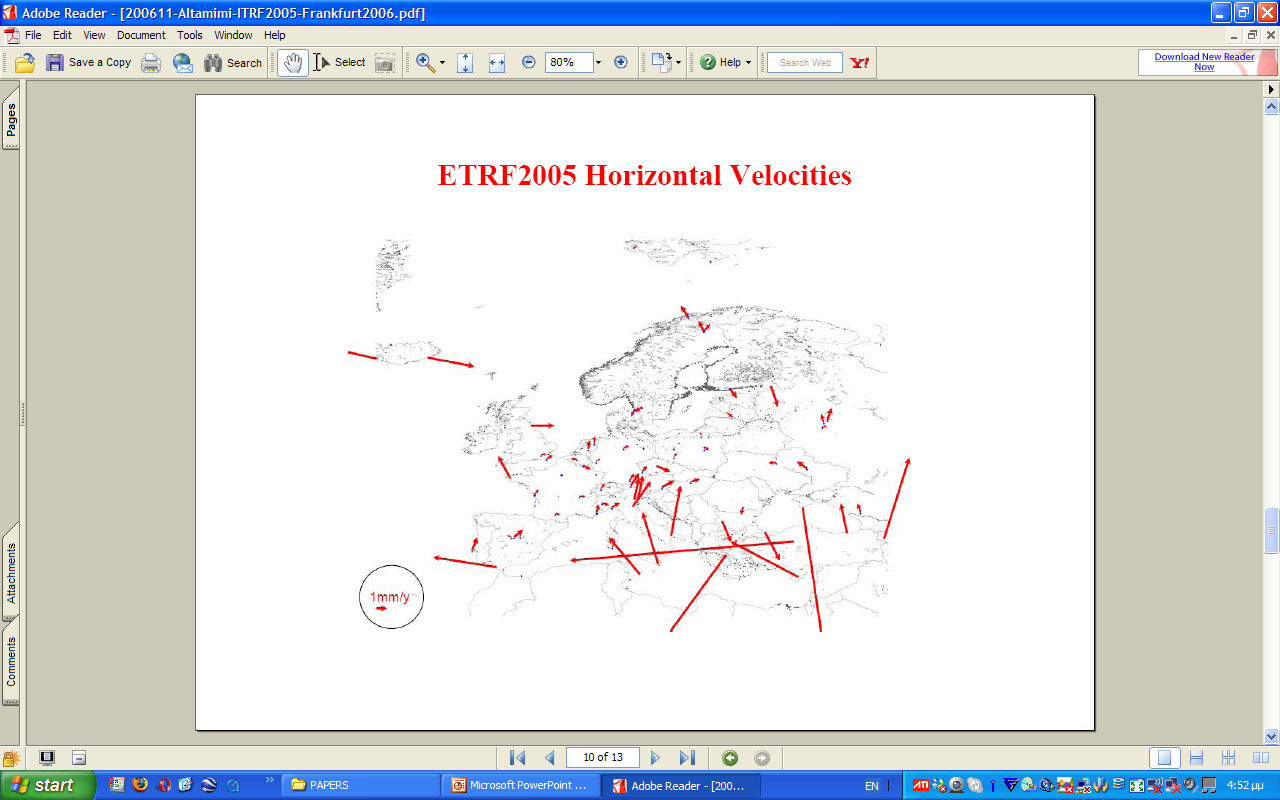The width and height of the screenshot is (1280, 800).
Task: Open the Window menu
Action: point(233,35)
